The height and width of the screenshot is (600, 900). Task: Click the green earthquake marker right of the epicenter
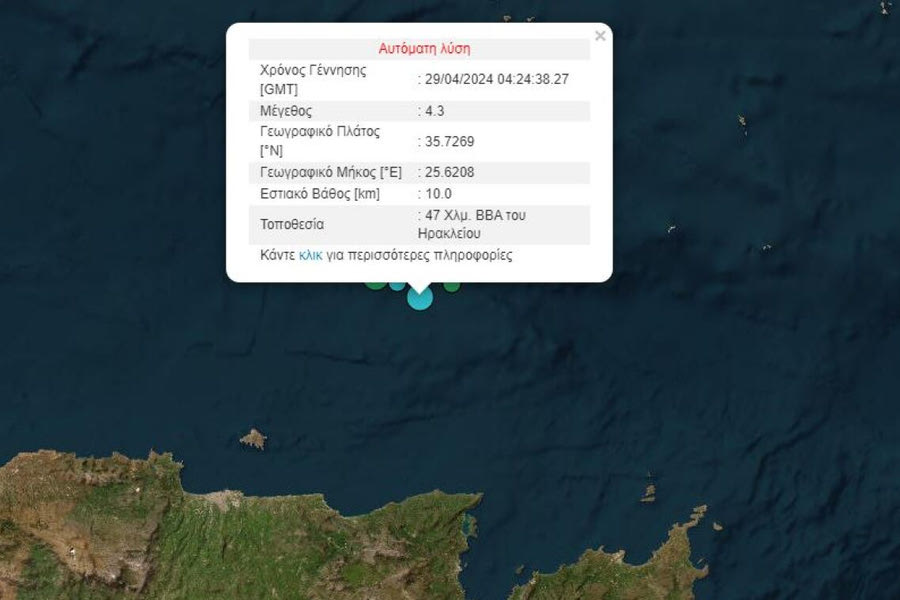click(x=452, y=285)
